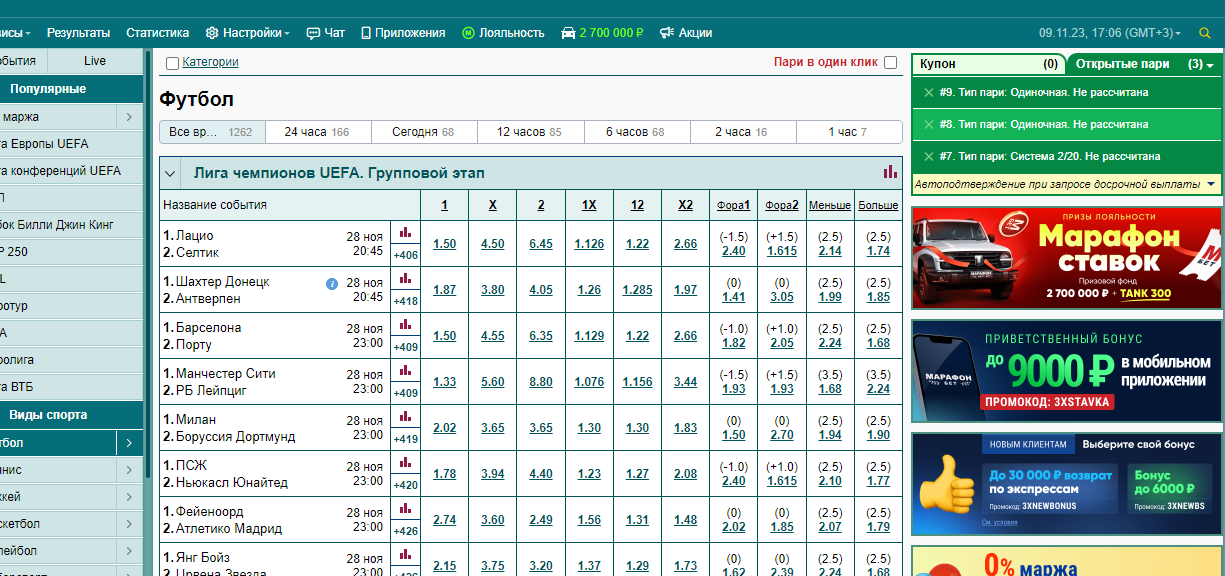Click the 1X column header
The height and width of the screenshot is (576, 1225).
(x=589, y=205)
